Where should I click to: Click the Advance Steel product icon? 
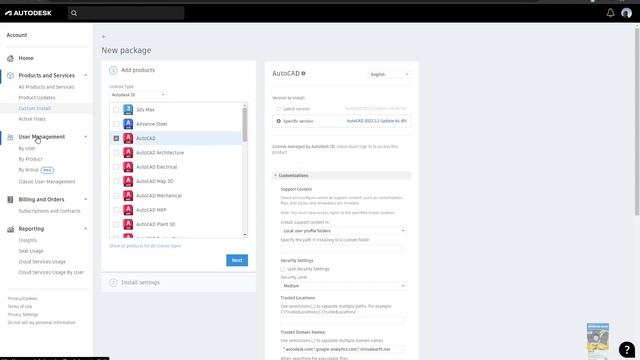tap(128, 124)
